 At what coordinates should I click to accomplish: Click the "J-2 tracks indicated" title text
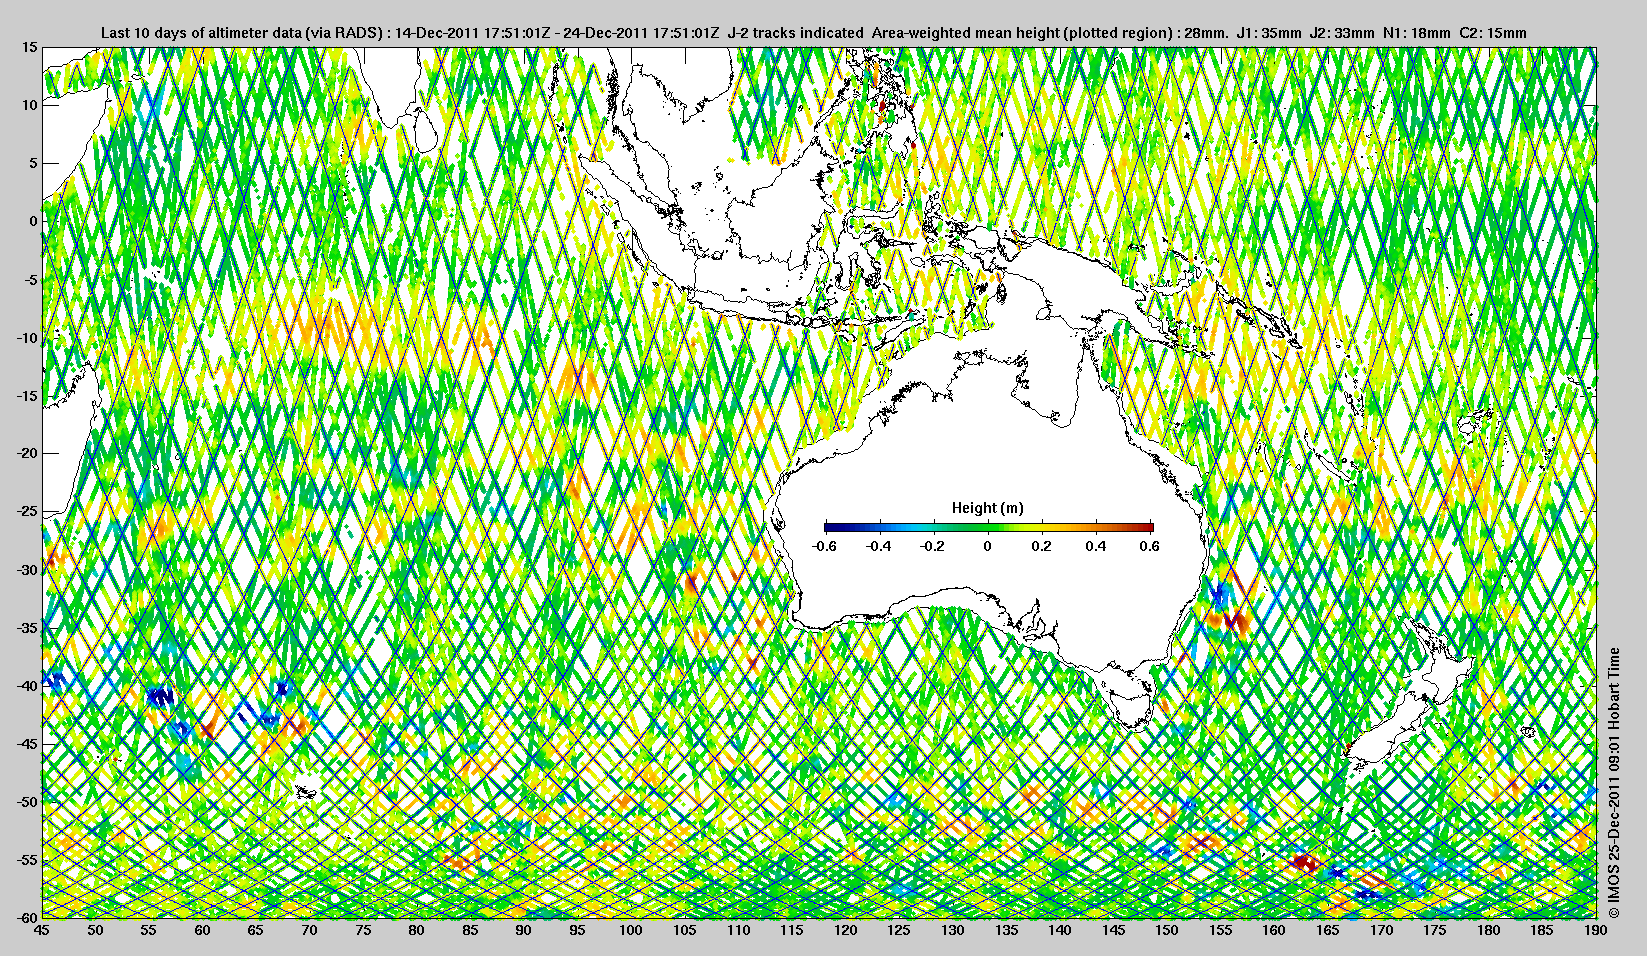coord(796,33)
